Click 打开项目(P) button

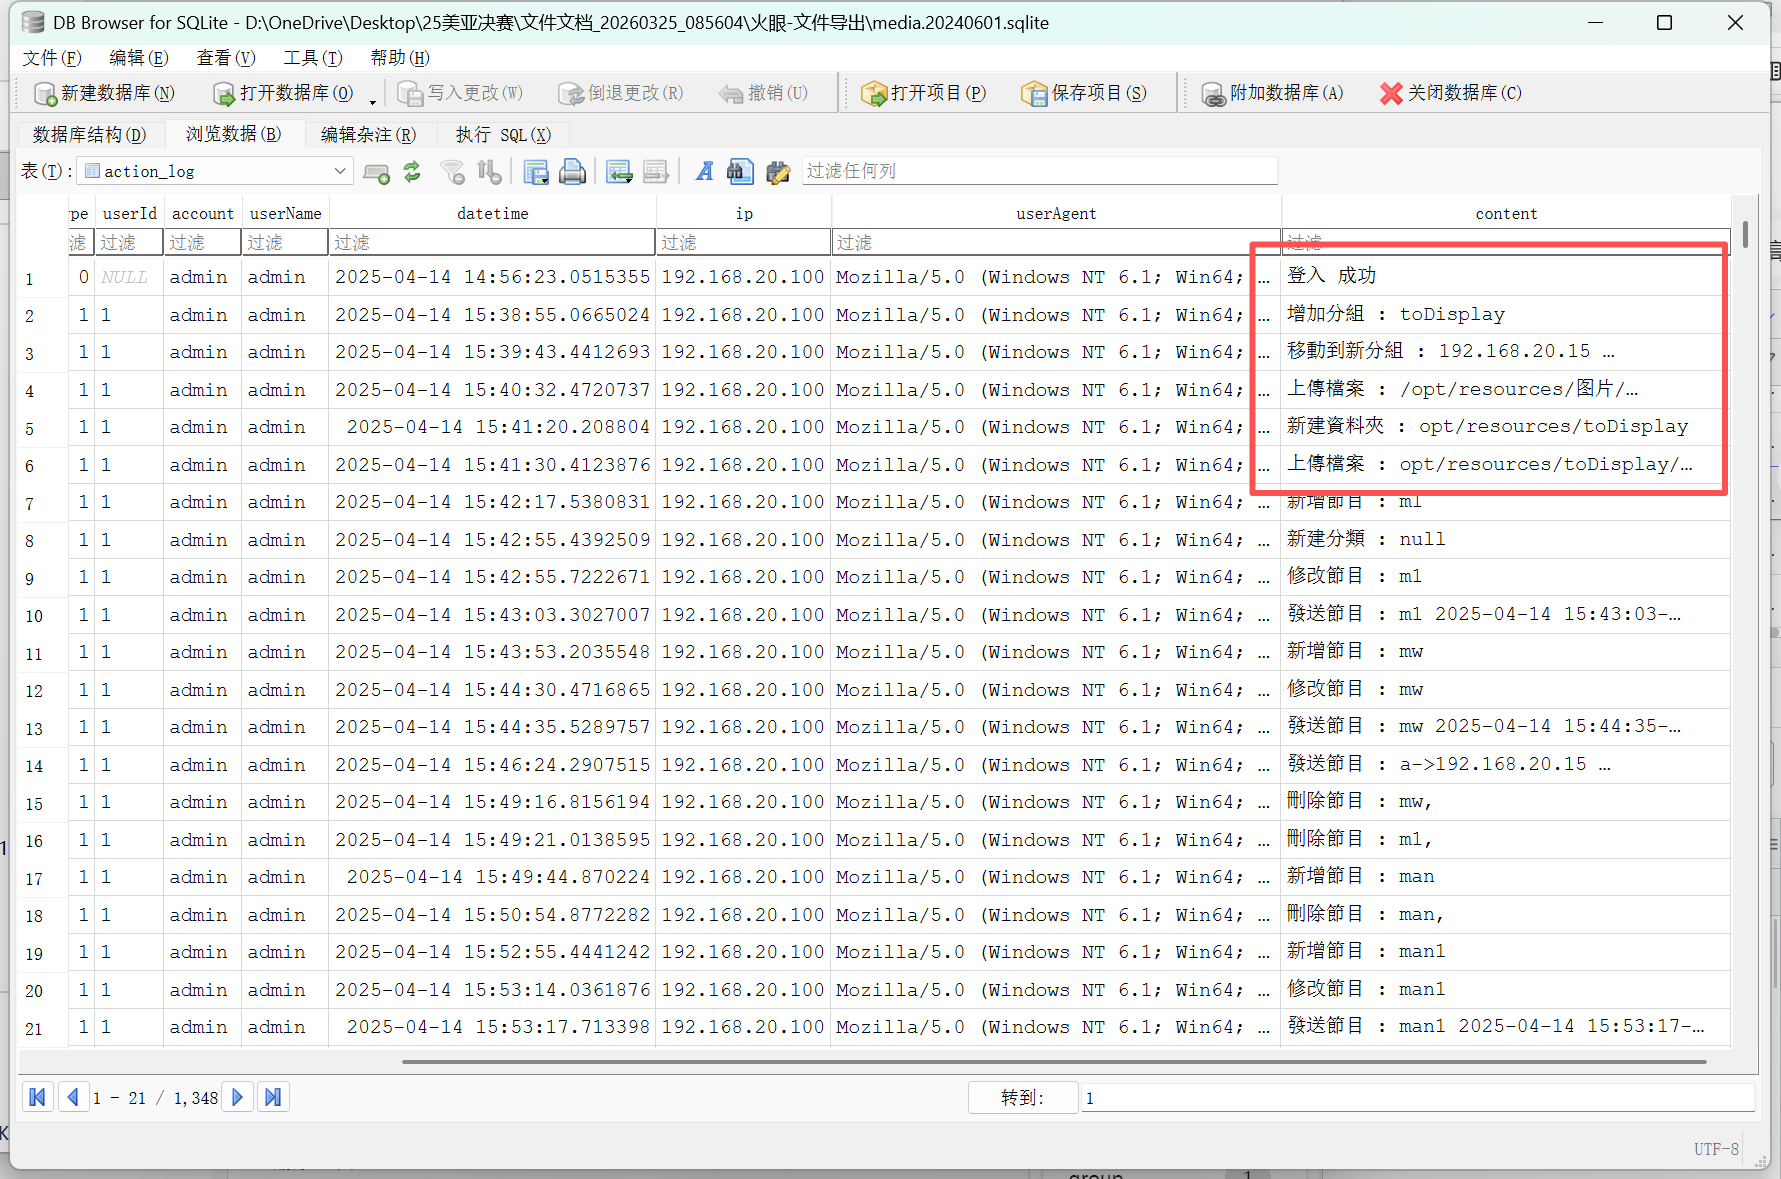924,93
